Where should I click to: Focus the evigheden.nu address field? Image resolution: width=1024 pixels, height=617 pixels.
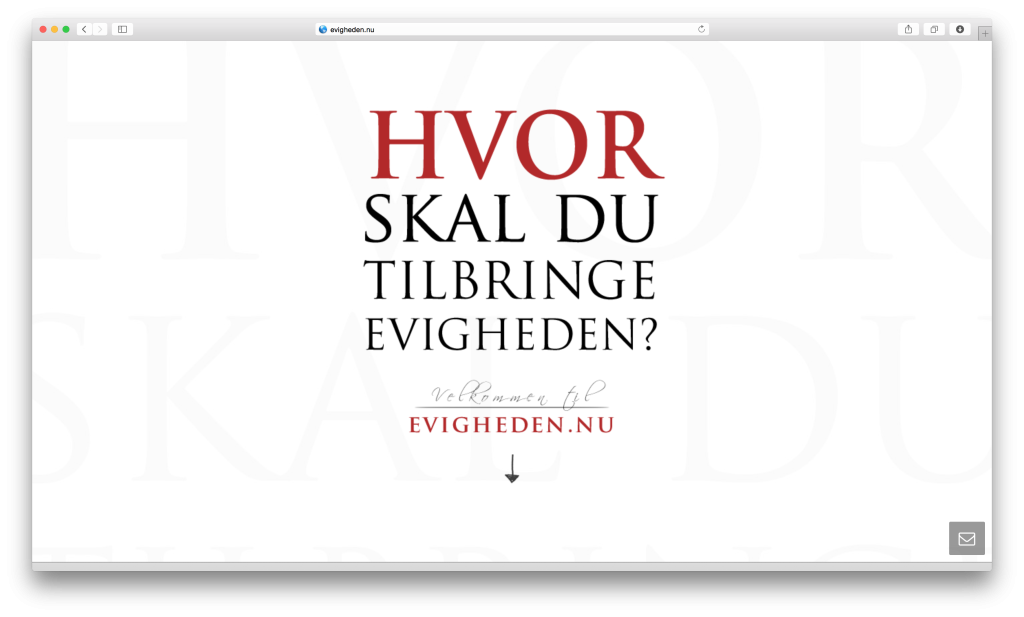pyautogui.click(x=512, y=29)
